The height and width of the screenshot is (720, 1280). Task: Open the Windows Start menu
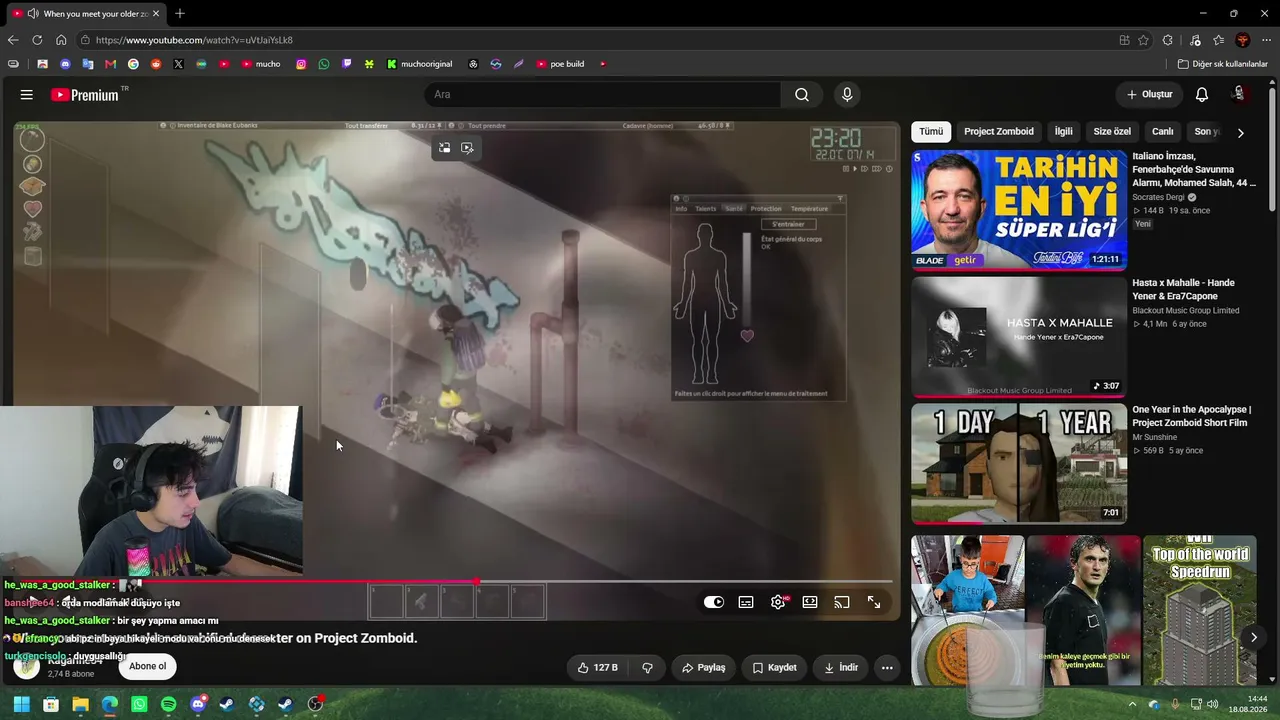(x=21, y=704)
